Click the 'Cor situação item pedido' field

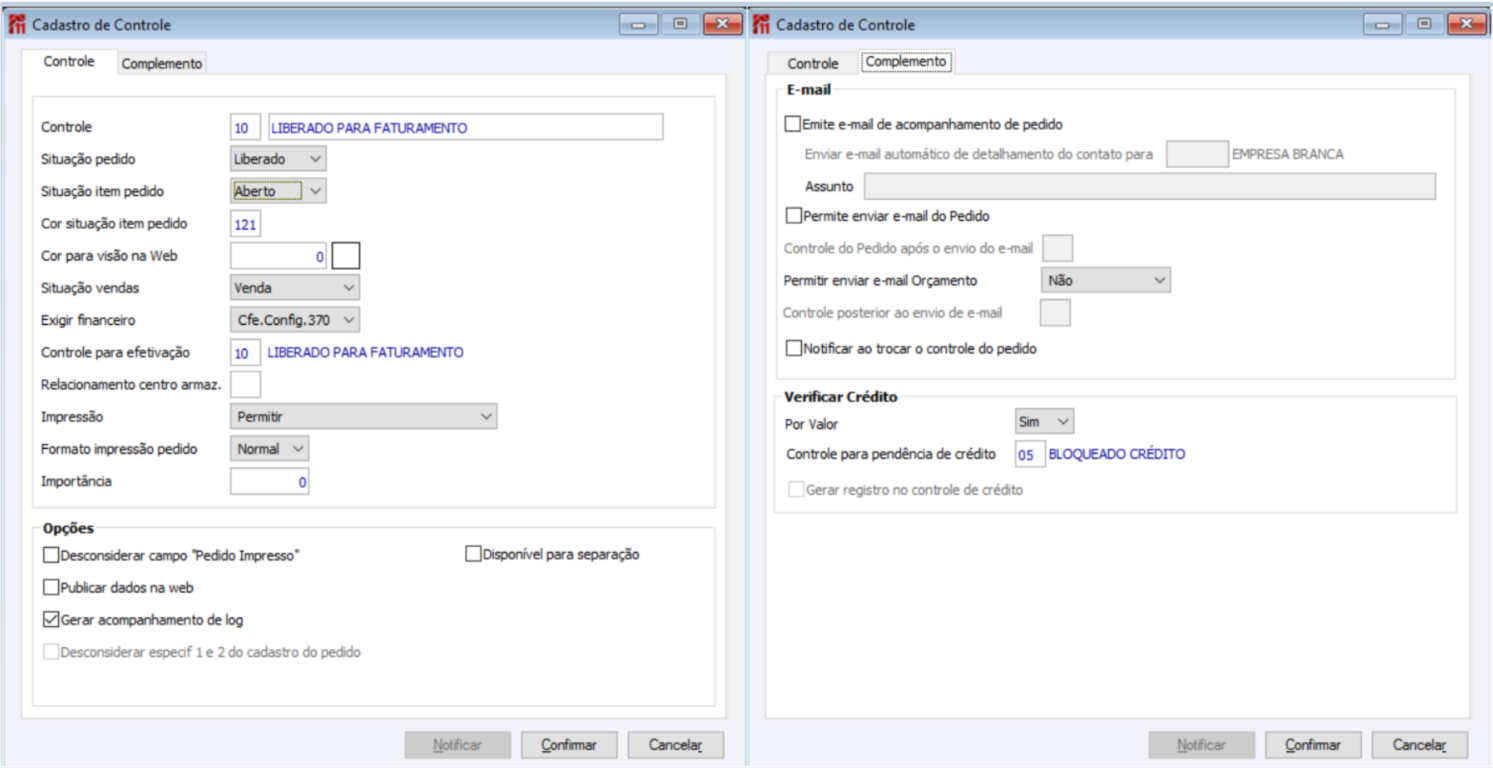(x=245, y=223)
